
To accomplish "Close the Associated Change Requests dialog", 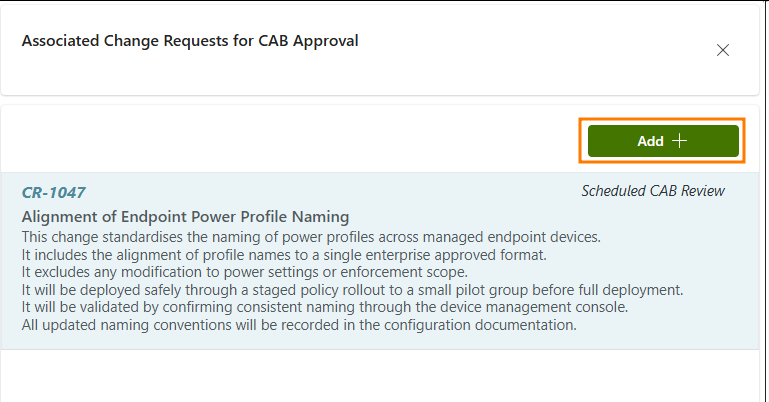I will tap(723, 50).
